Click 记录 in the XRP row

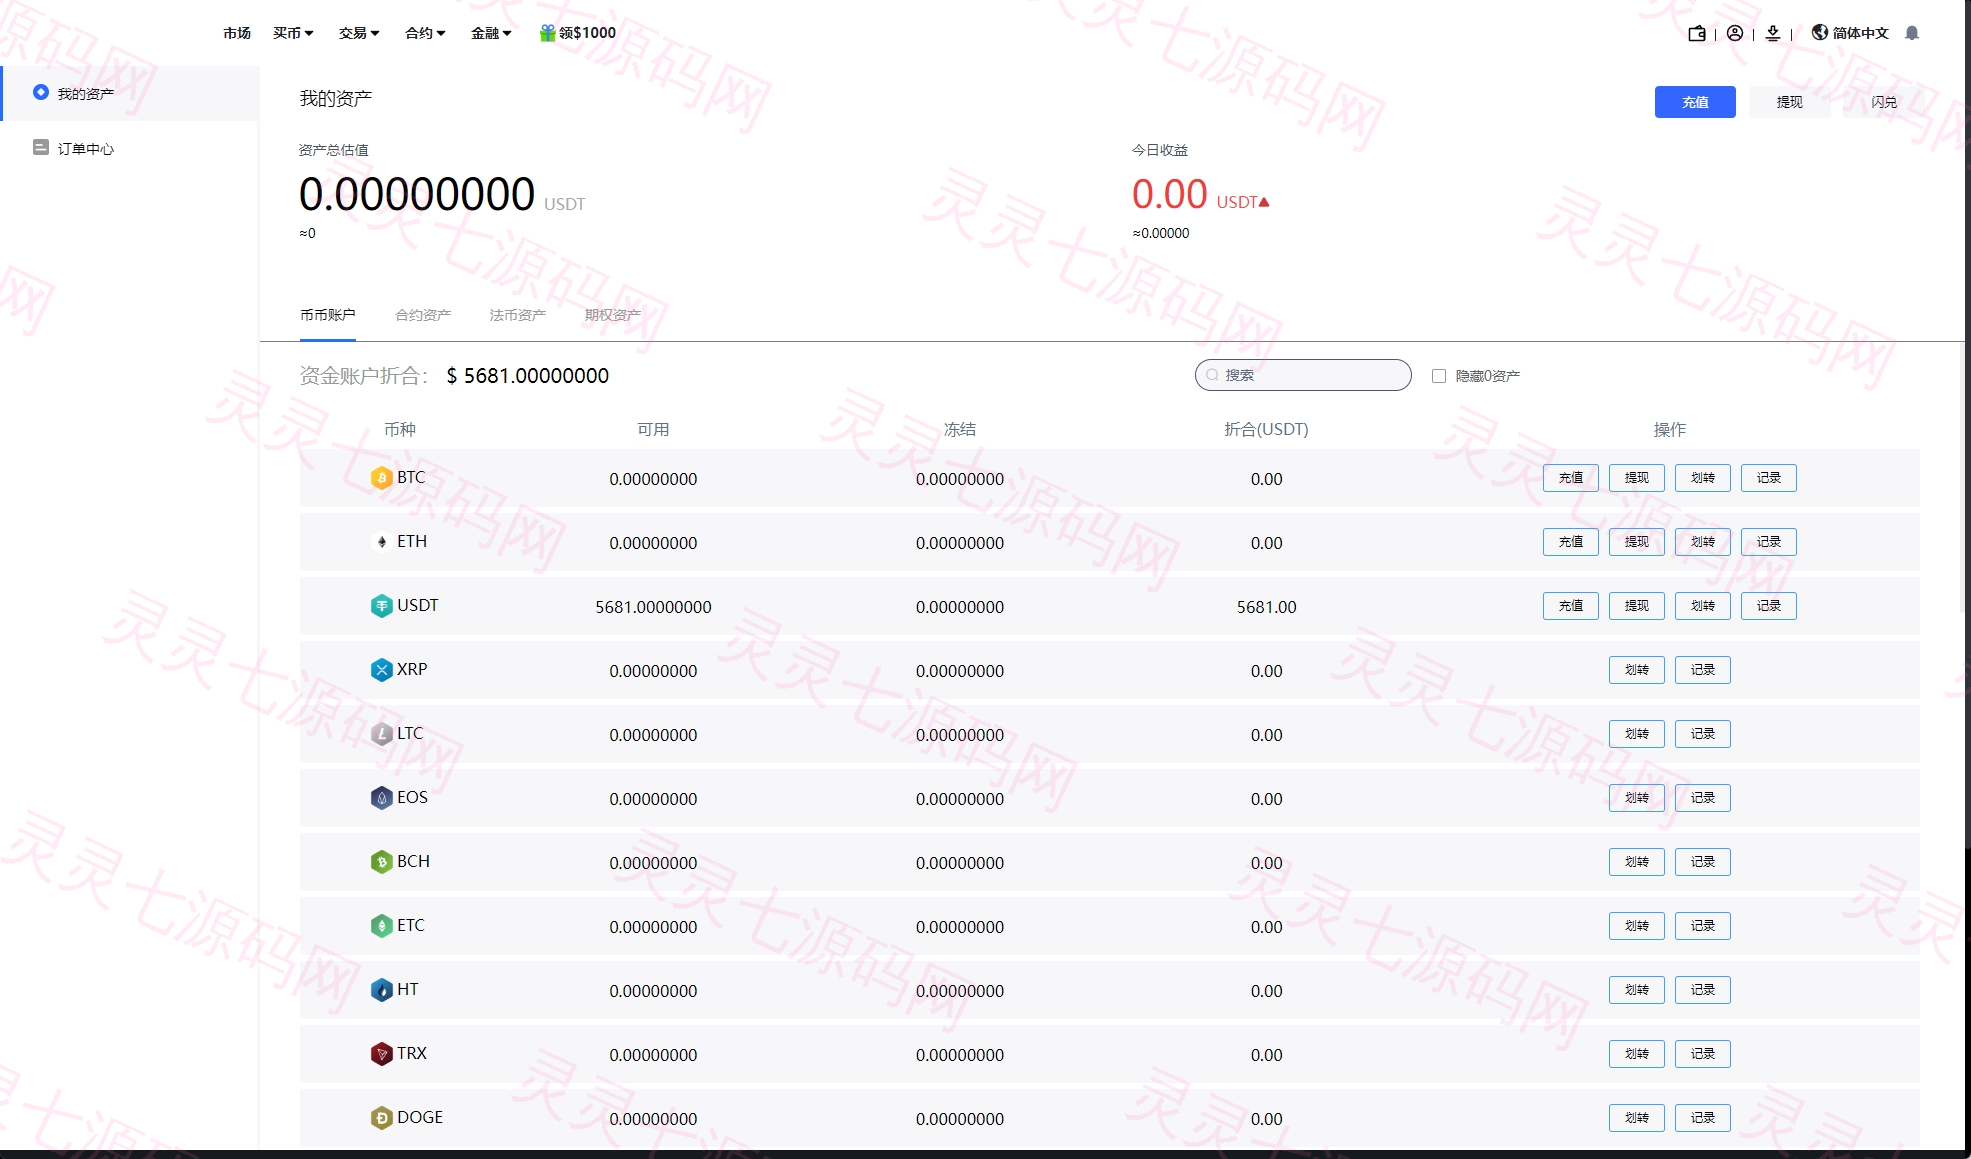click(x=1703, y=670)
